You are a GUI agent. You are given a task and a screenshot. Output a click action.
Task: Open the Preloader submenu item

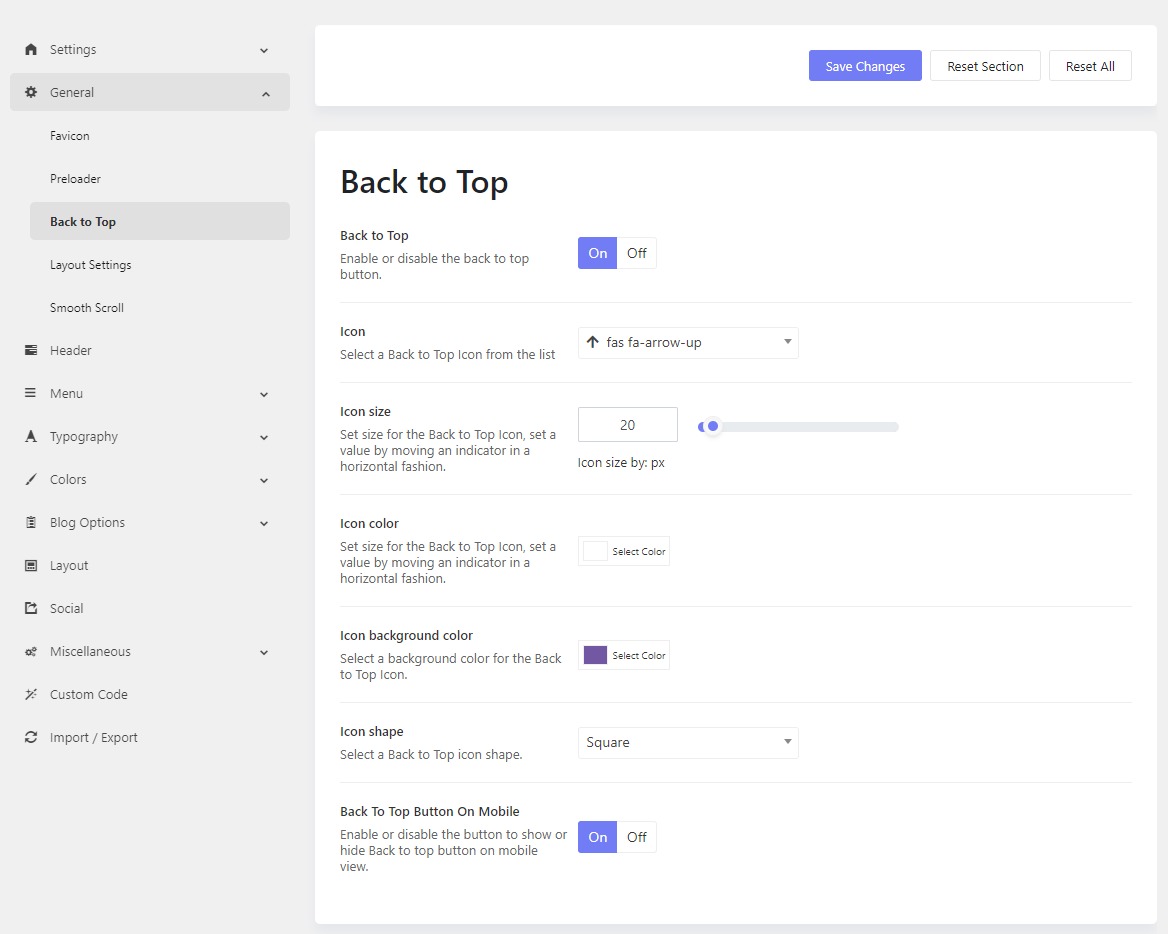(159, 179)
